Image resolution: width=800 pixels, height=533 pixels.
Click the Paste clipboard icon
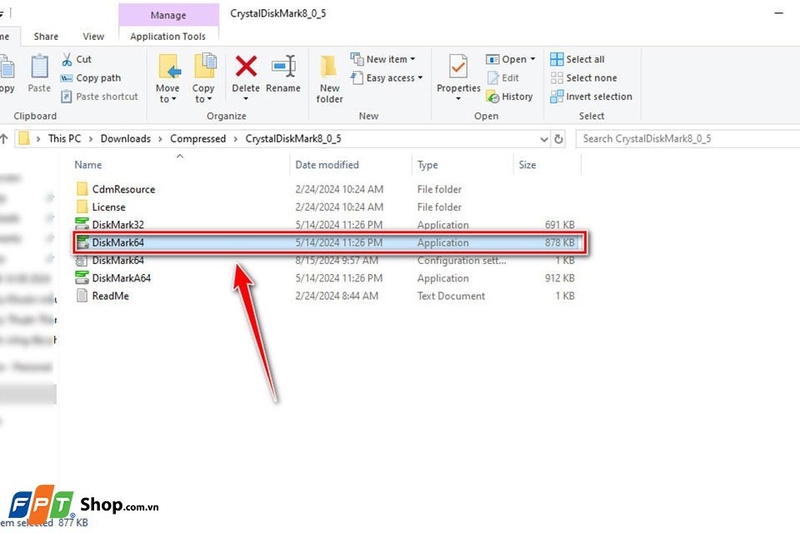point(39,67)
